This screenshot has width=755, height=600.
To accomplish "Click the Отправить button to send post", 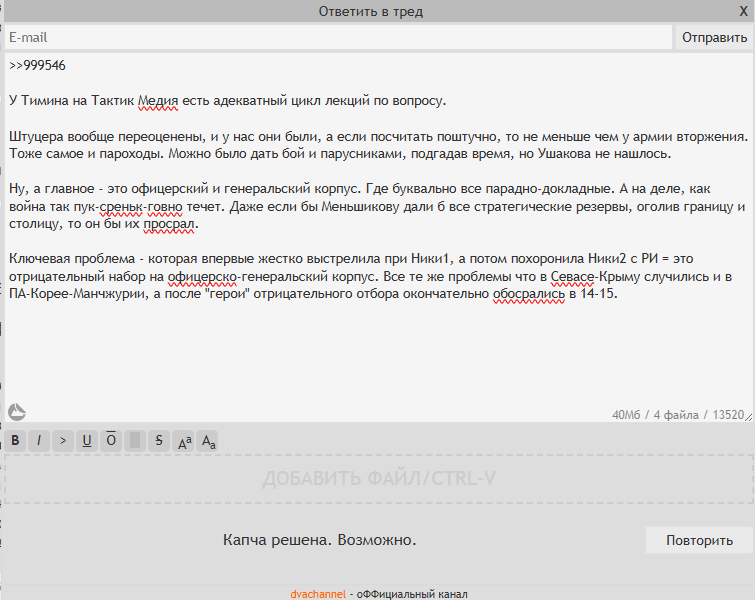I will pos(715,37).
